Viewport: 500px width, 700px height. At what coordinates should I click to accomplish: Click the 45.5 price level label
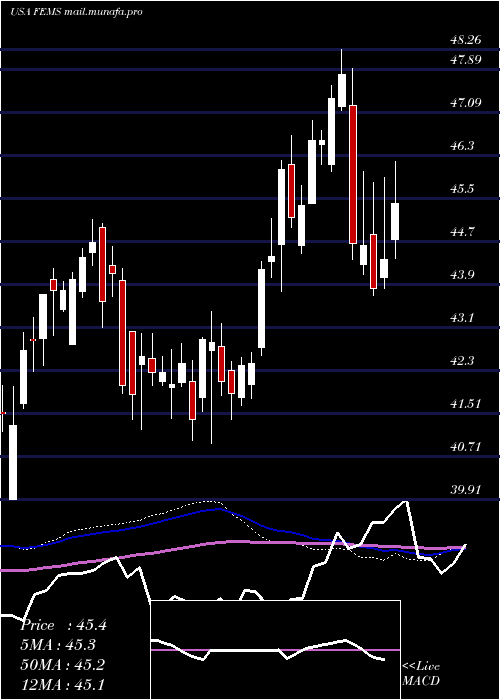[462, 189]
